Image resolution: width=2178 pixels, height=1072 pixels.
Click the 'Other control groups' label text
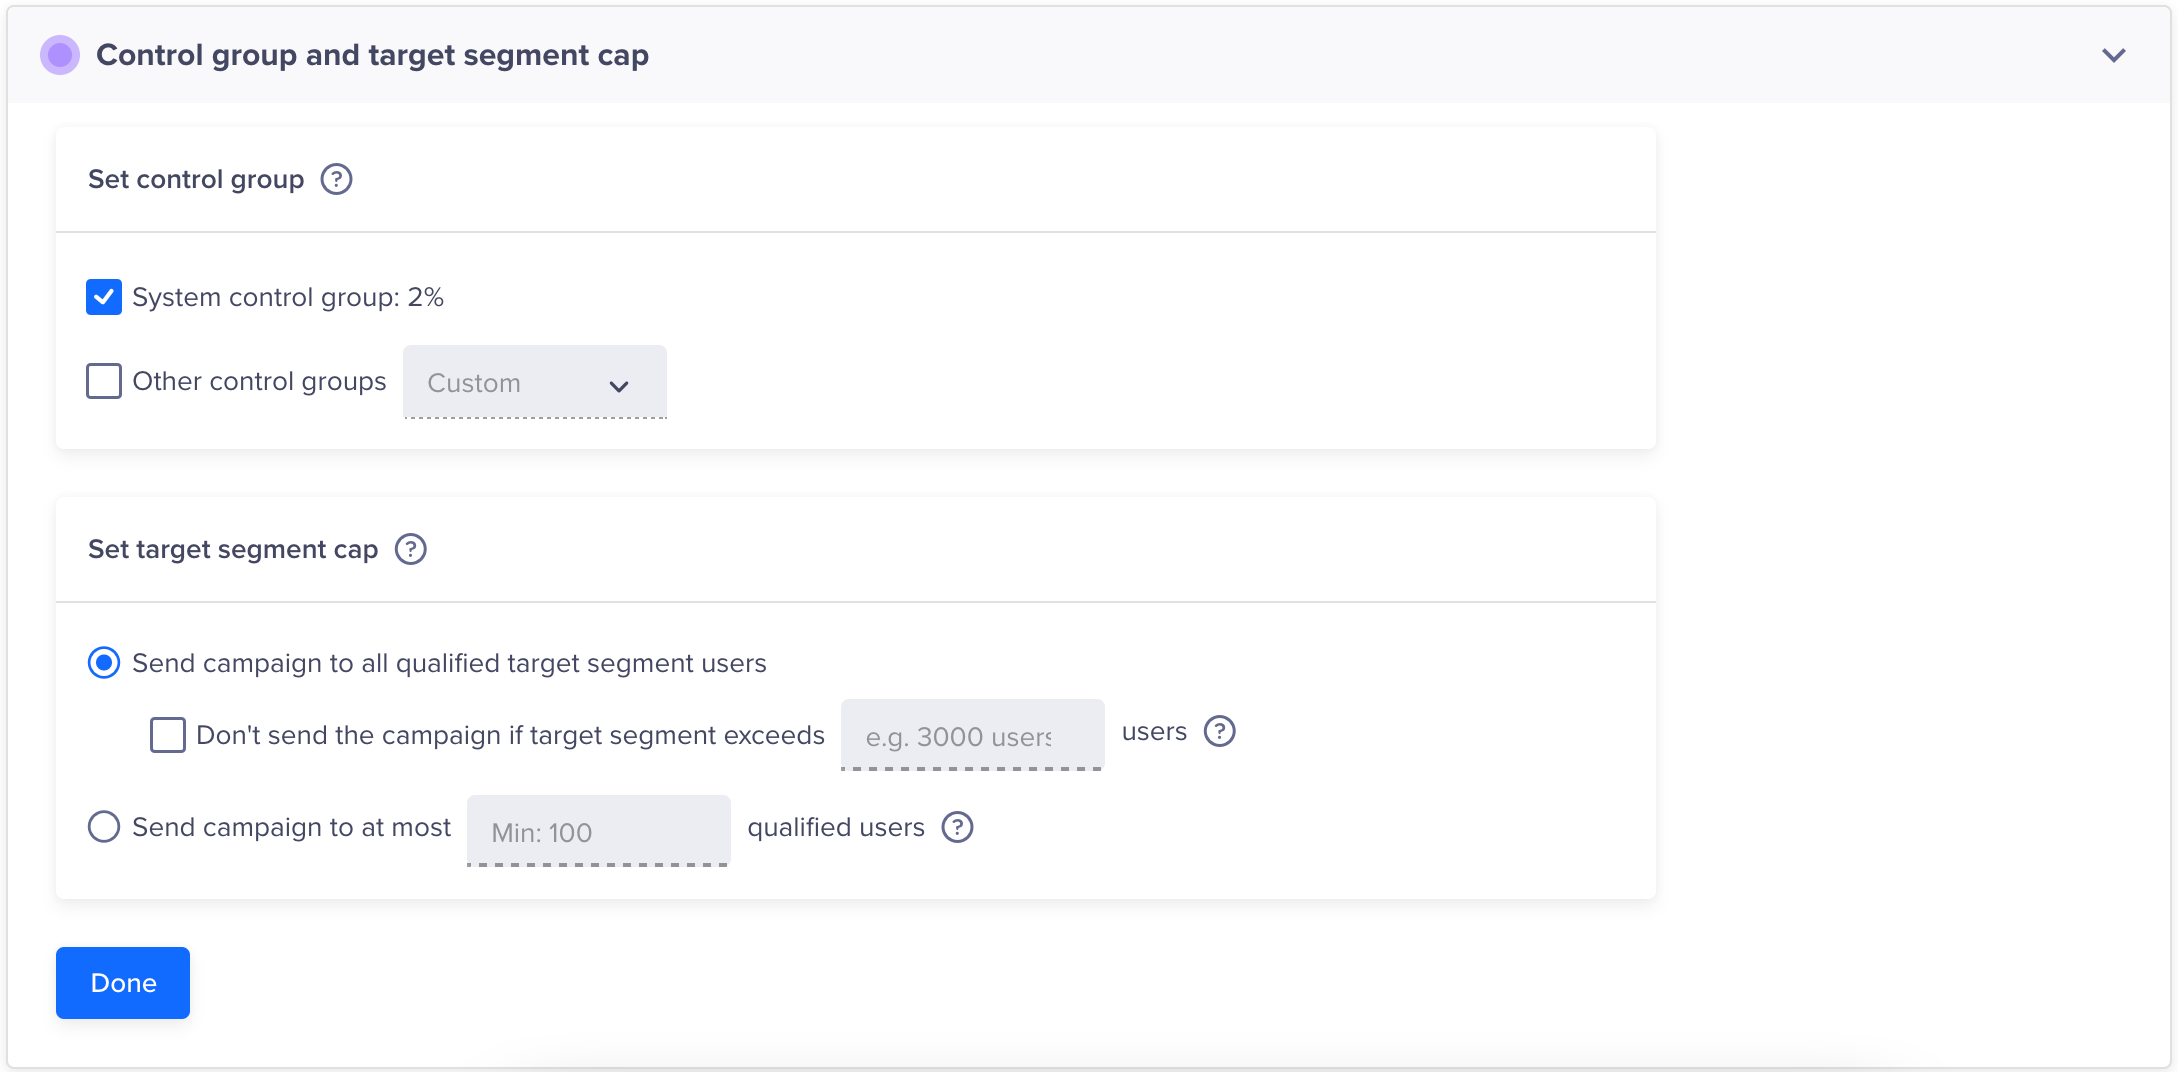coord(259,381)
